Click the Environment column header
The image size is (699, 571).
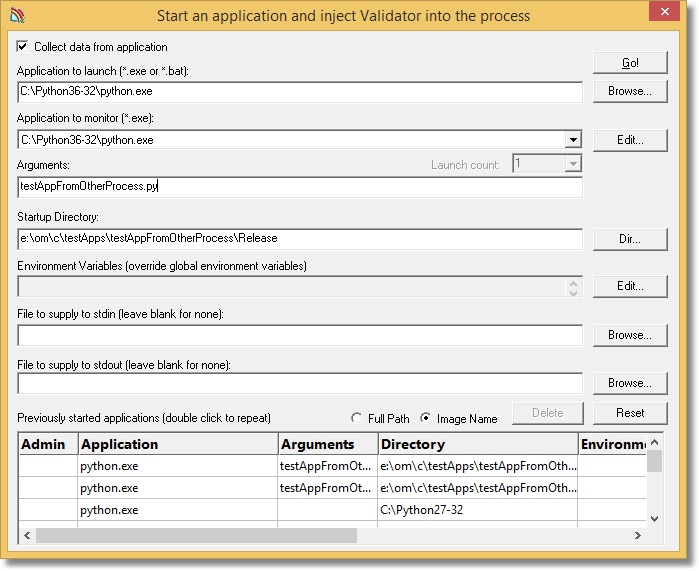(613, 444)
